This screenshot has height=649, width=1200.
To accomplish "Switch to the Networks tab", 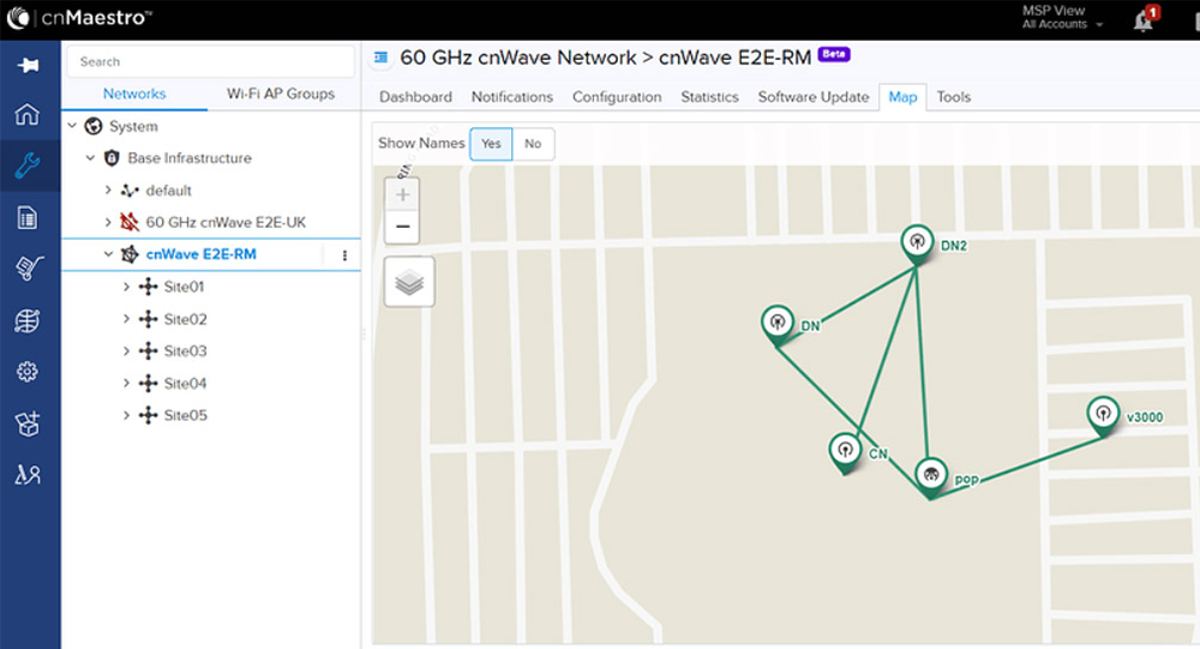I will (135, 94).
